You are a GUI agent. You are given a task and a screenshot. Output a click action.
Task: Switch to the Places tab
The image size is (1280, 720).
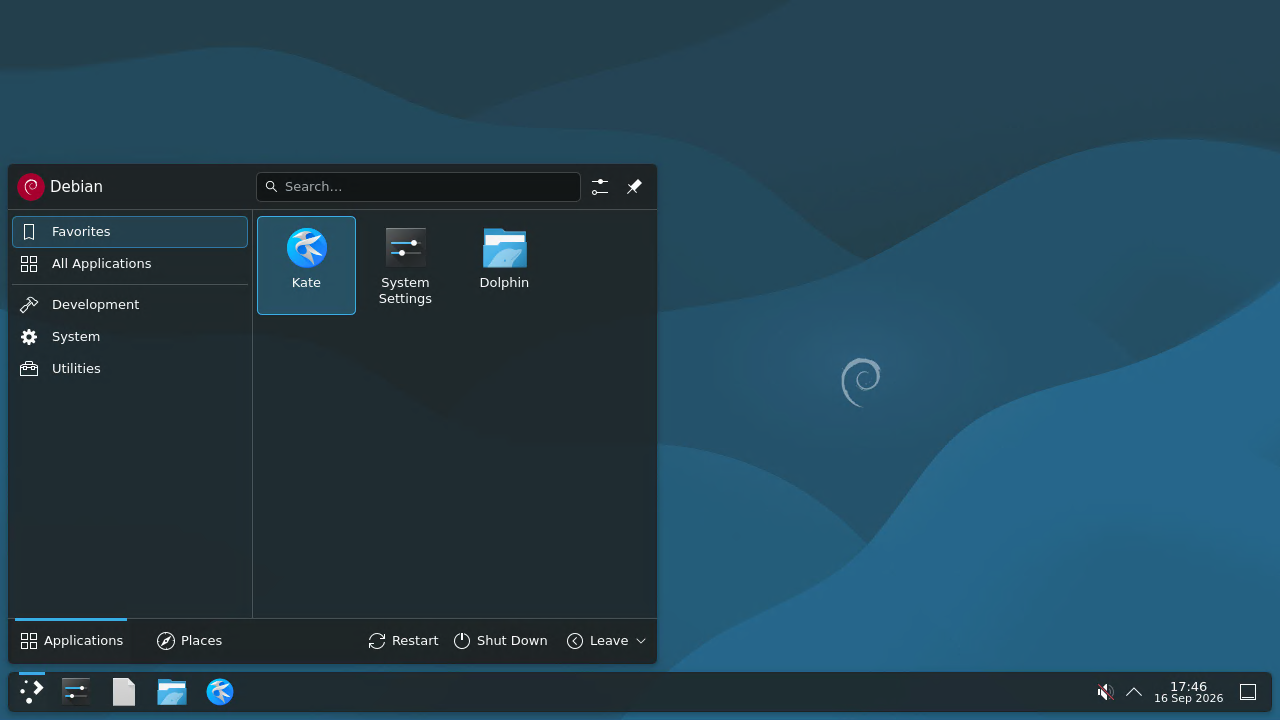(189, 641)
